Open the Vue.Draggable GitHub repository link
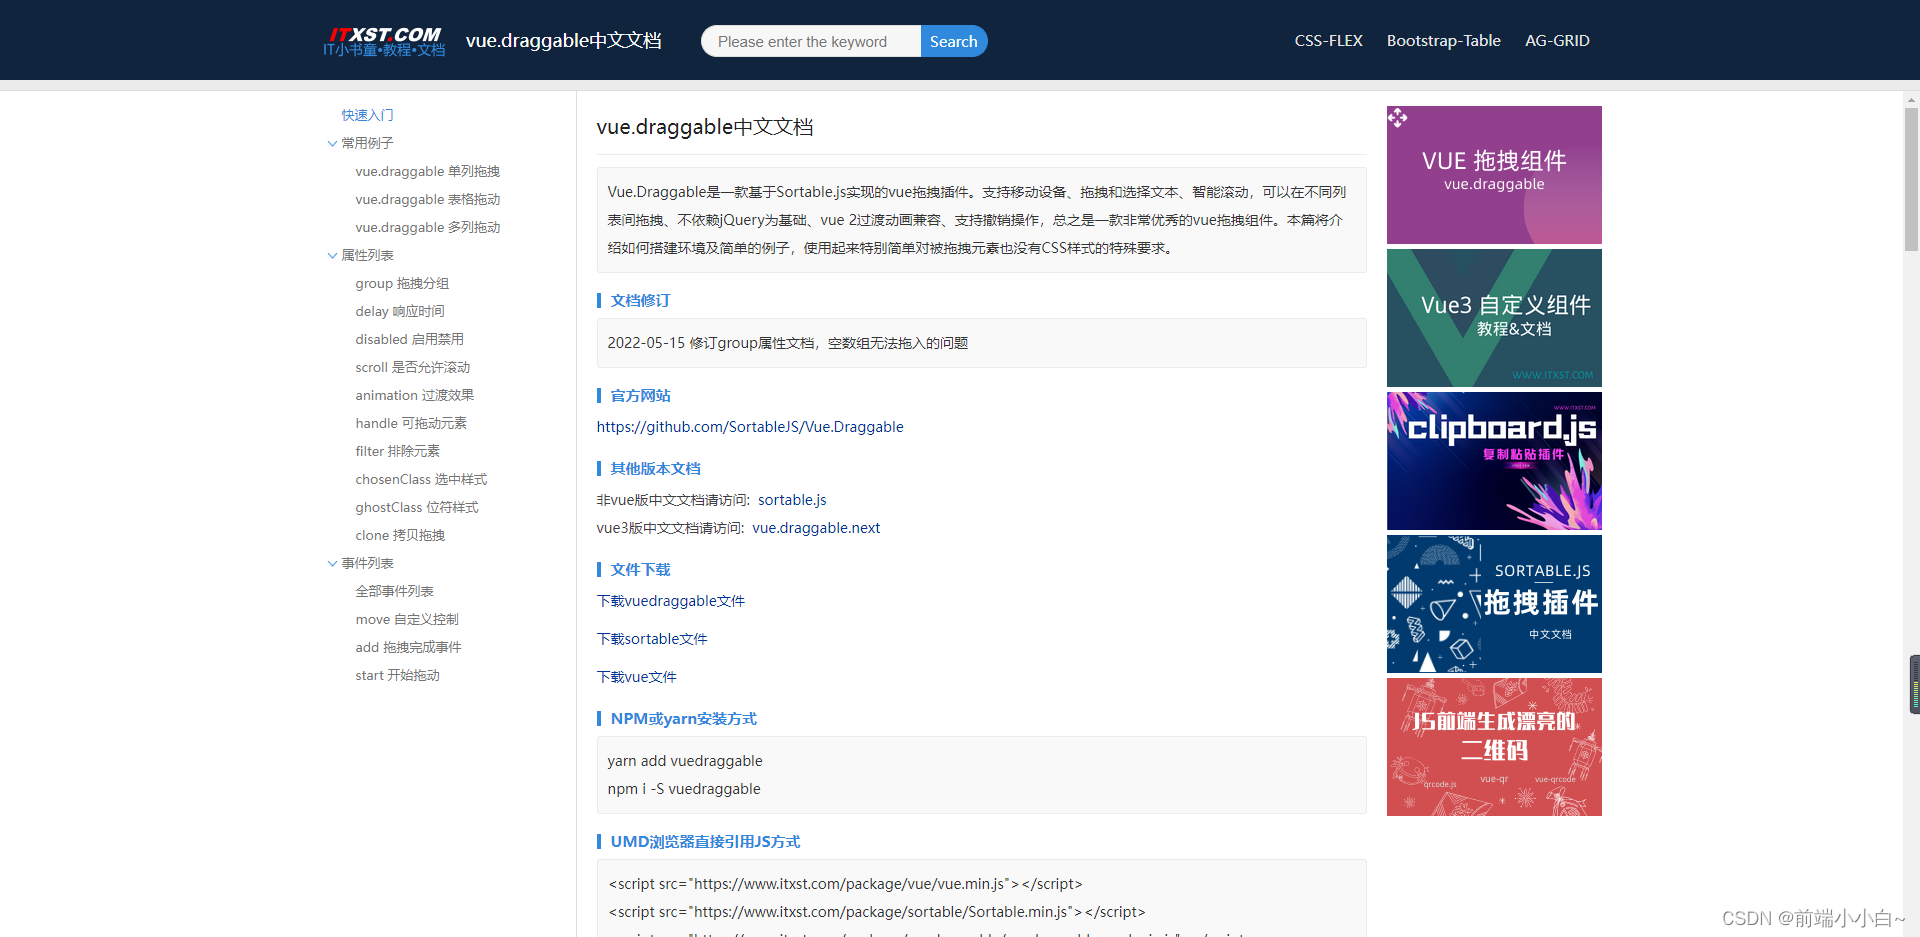Screen dimensions: 1920x937 click(x=749, y=426)
